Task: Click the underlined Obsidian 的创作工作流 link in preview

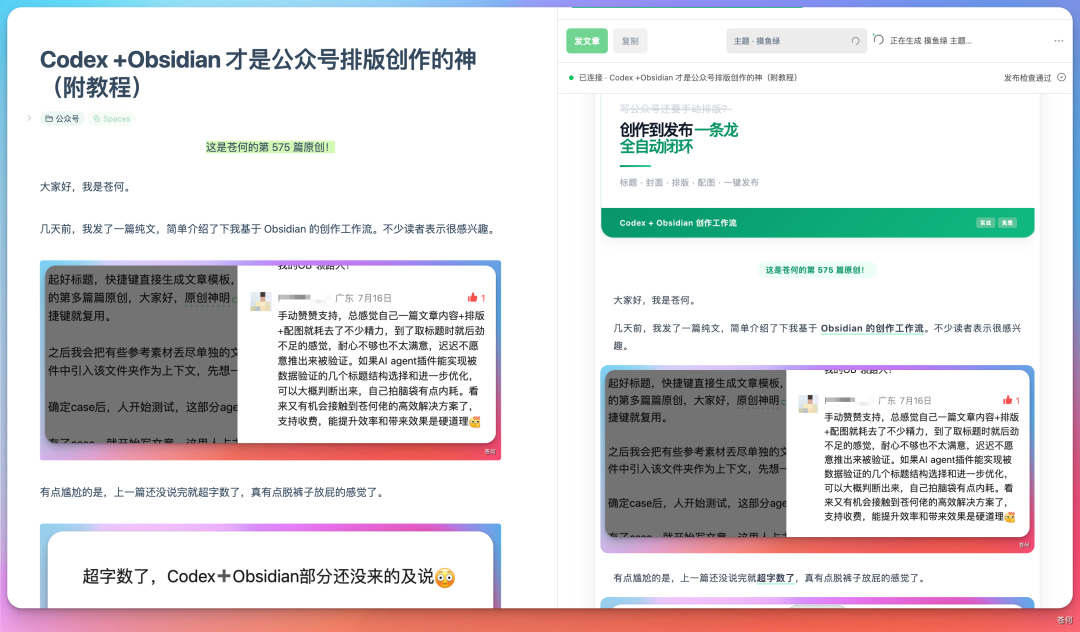Action: [x=873, y=328]
